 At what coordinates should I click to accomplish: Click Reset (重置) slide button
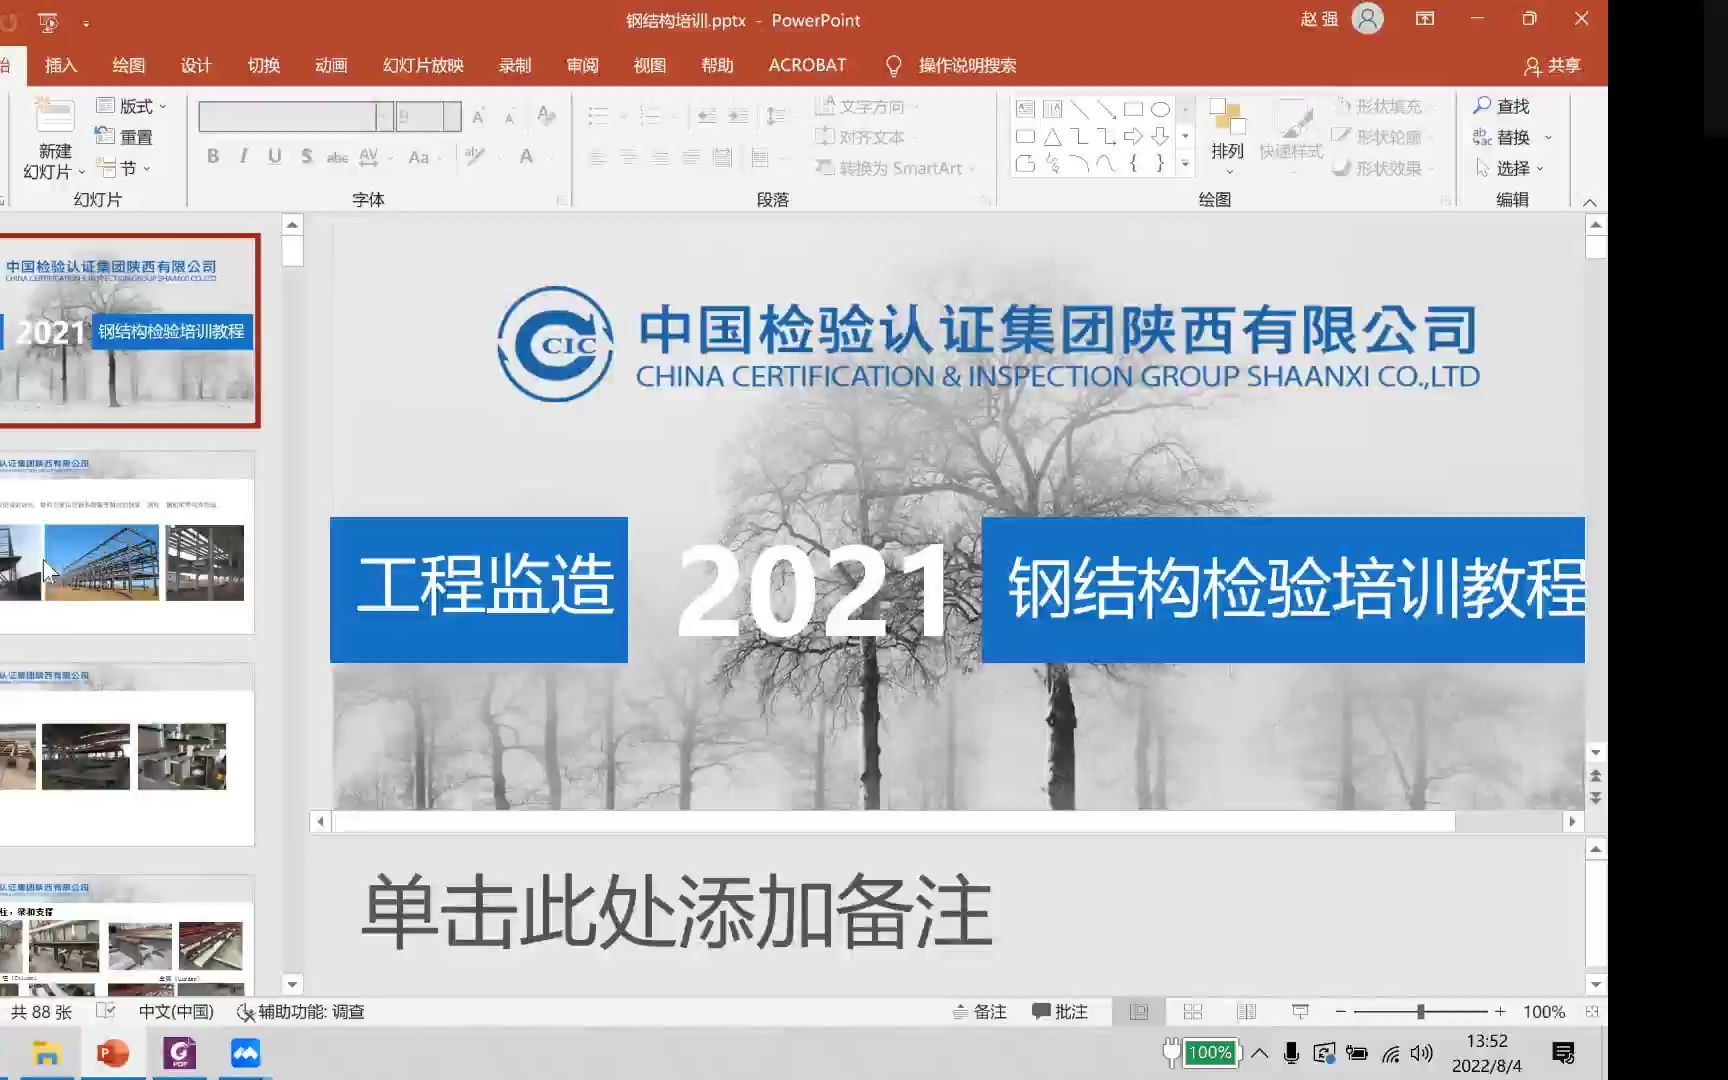(x=123, y=137)
